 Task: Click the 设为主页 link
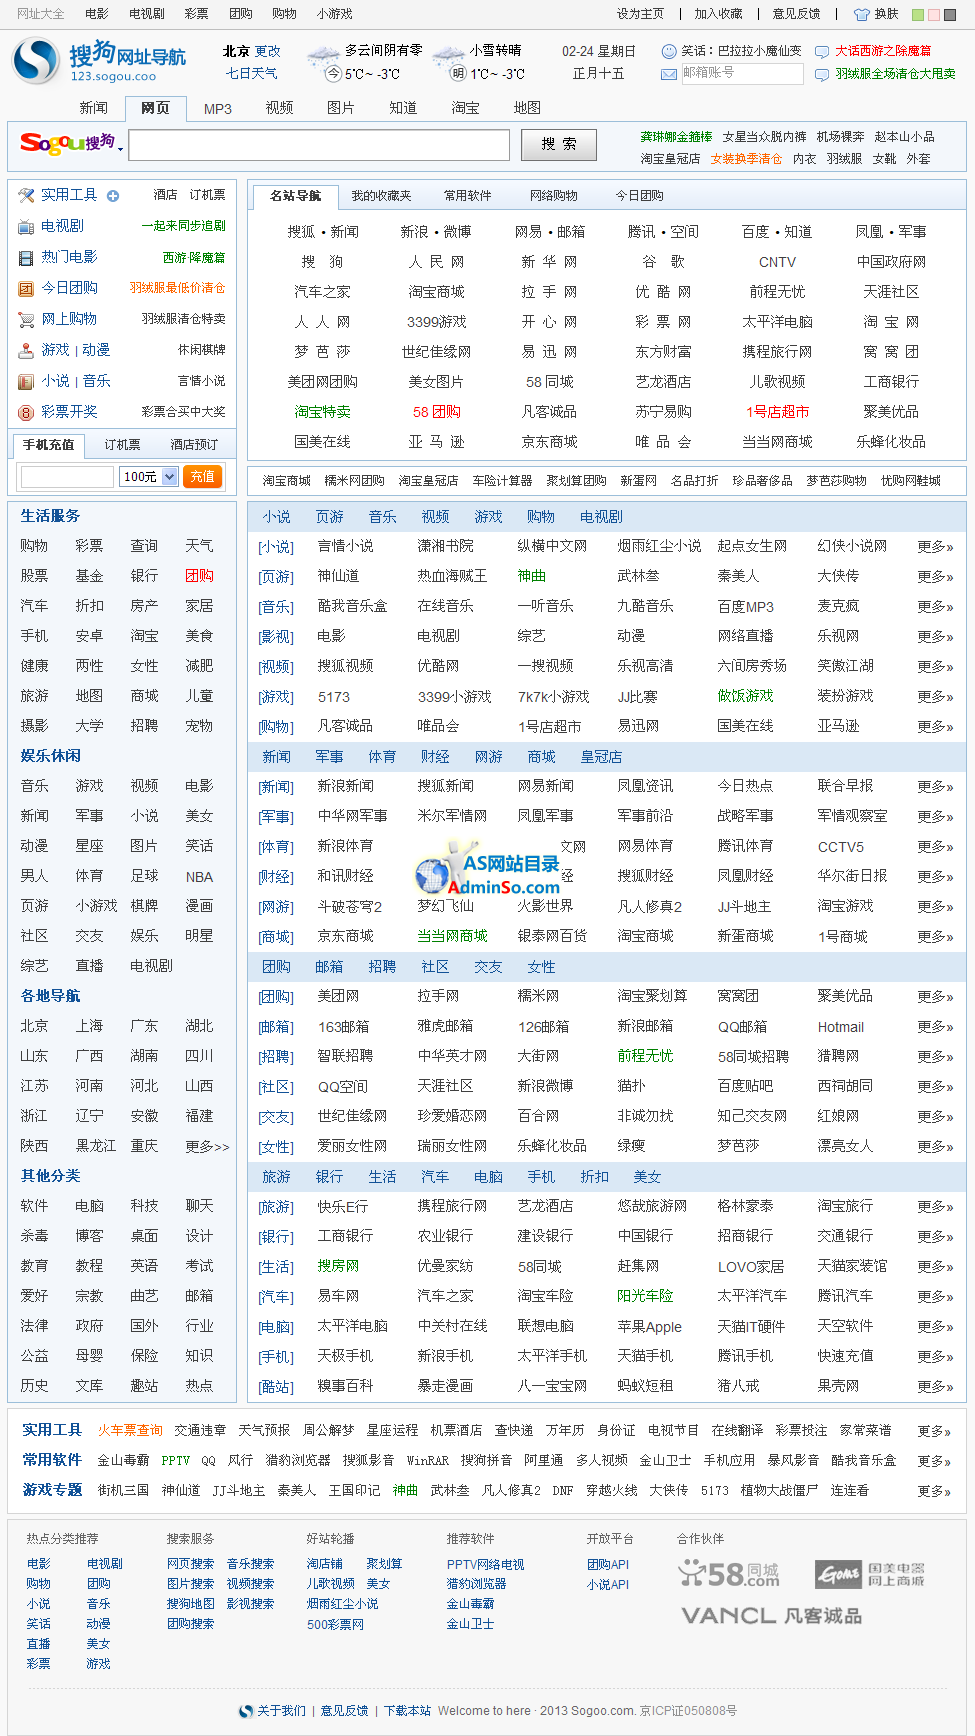pos(640,14)
